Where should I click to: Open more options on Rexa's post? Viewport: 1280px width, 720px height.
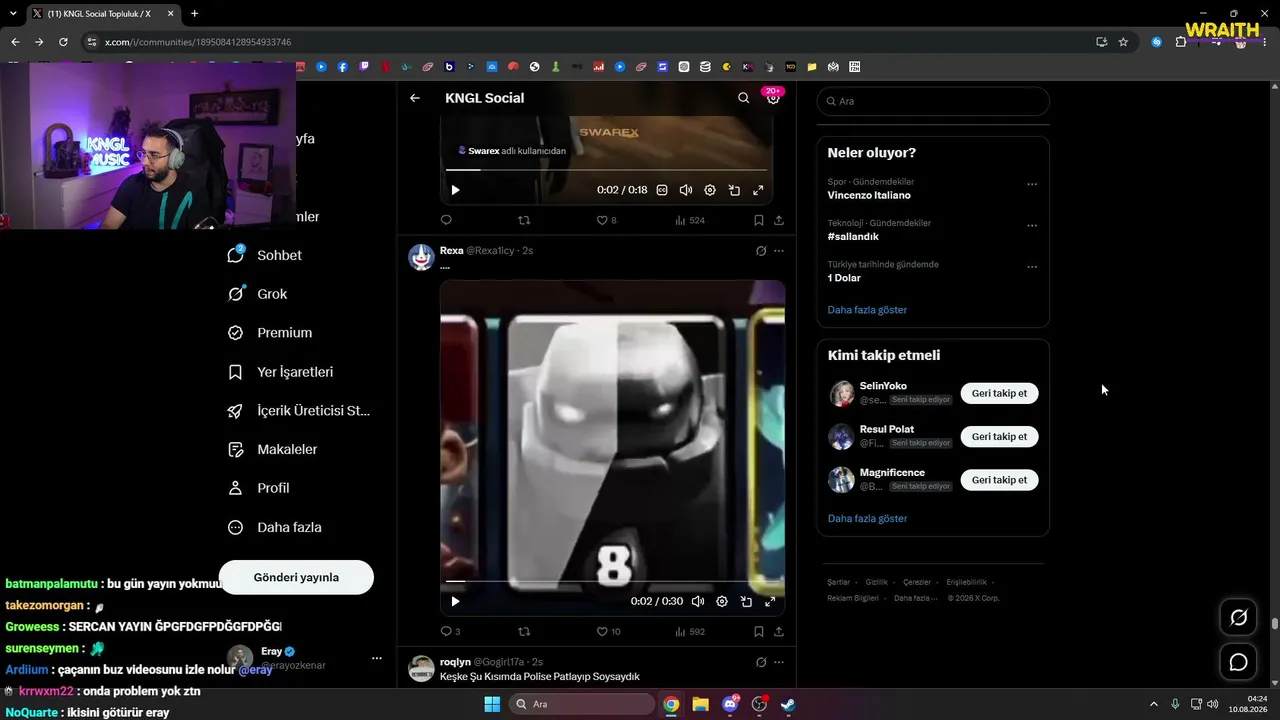779,251
